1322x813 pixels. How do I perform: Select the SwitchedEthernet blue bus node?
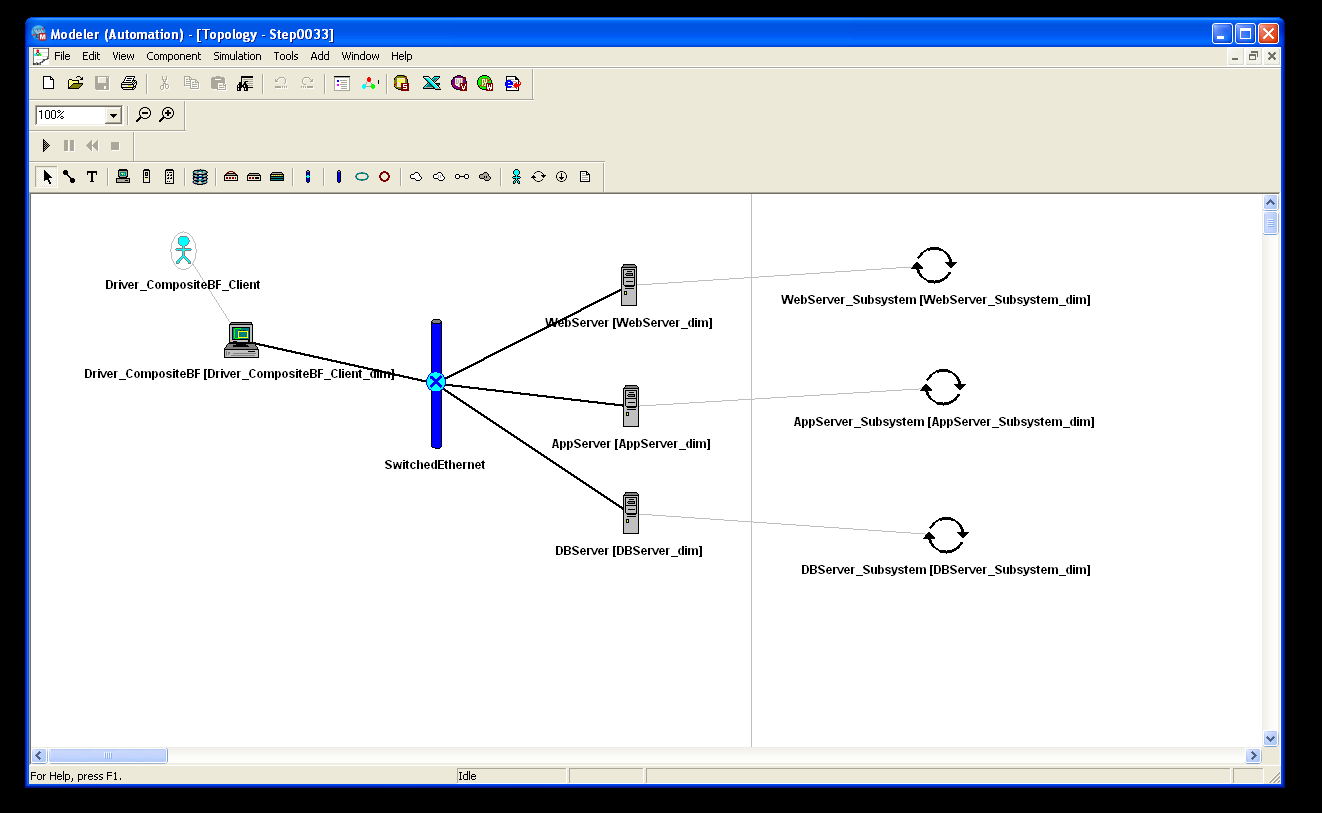[x=436, y=383]
